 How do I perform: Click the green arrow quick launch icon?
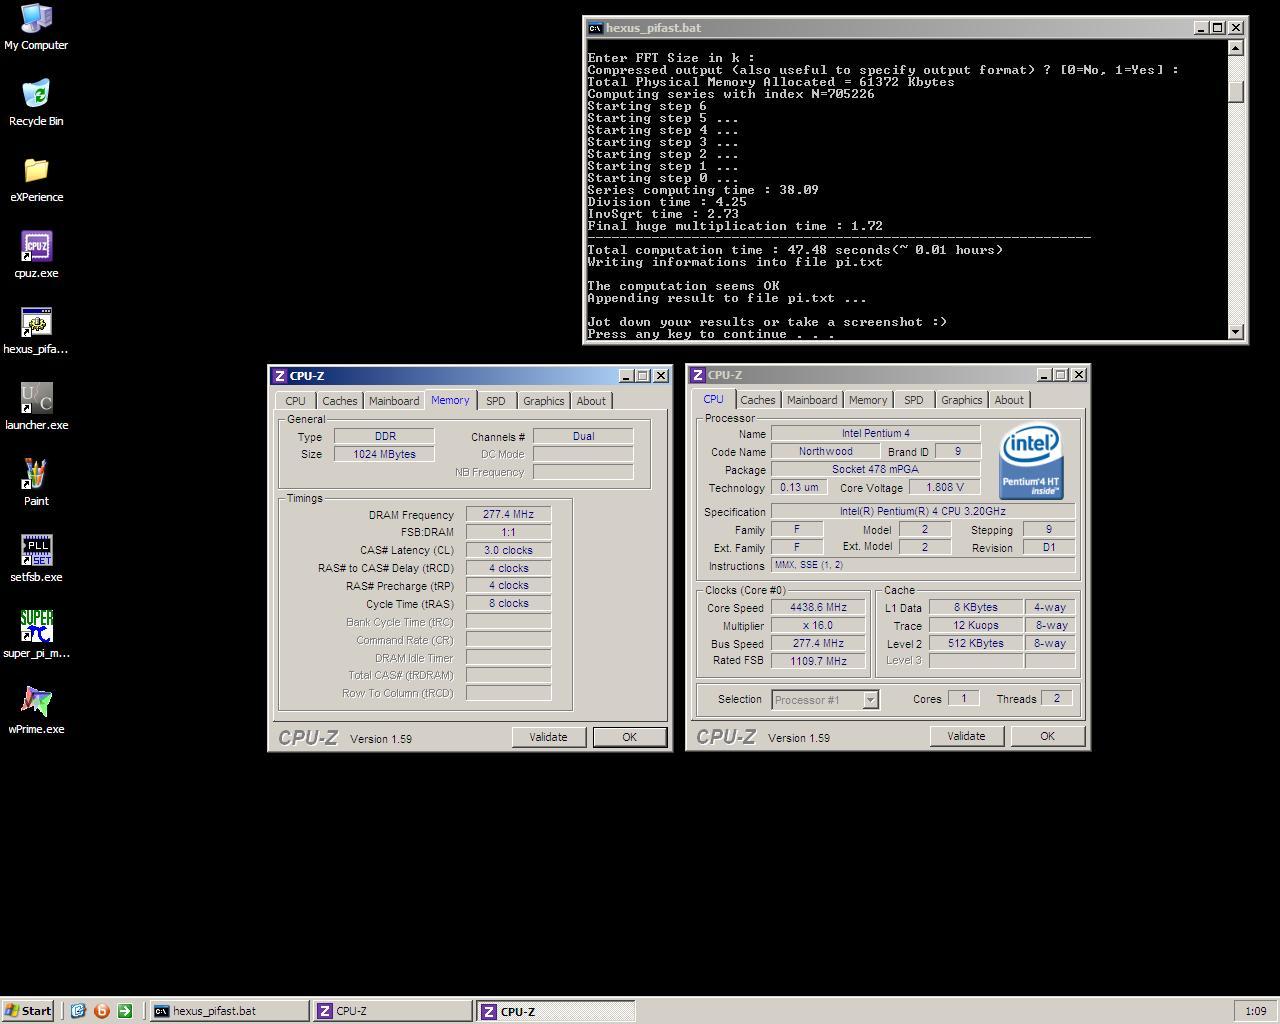(124, 1011)
